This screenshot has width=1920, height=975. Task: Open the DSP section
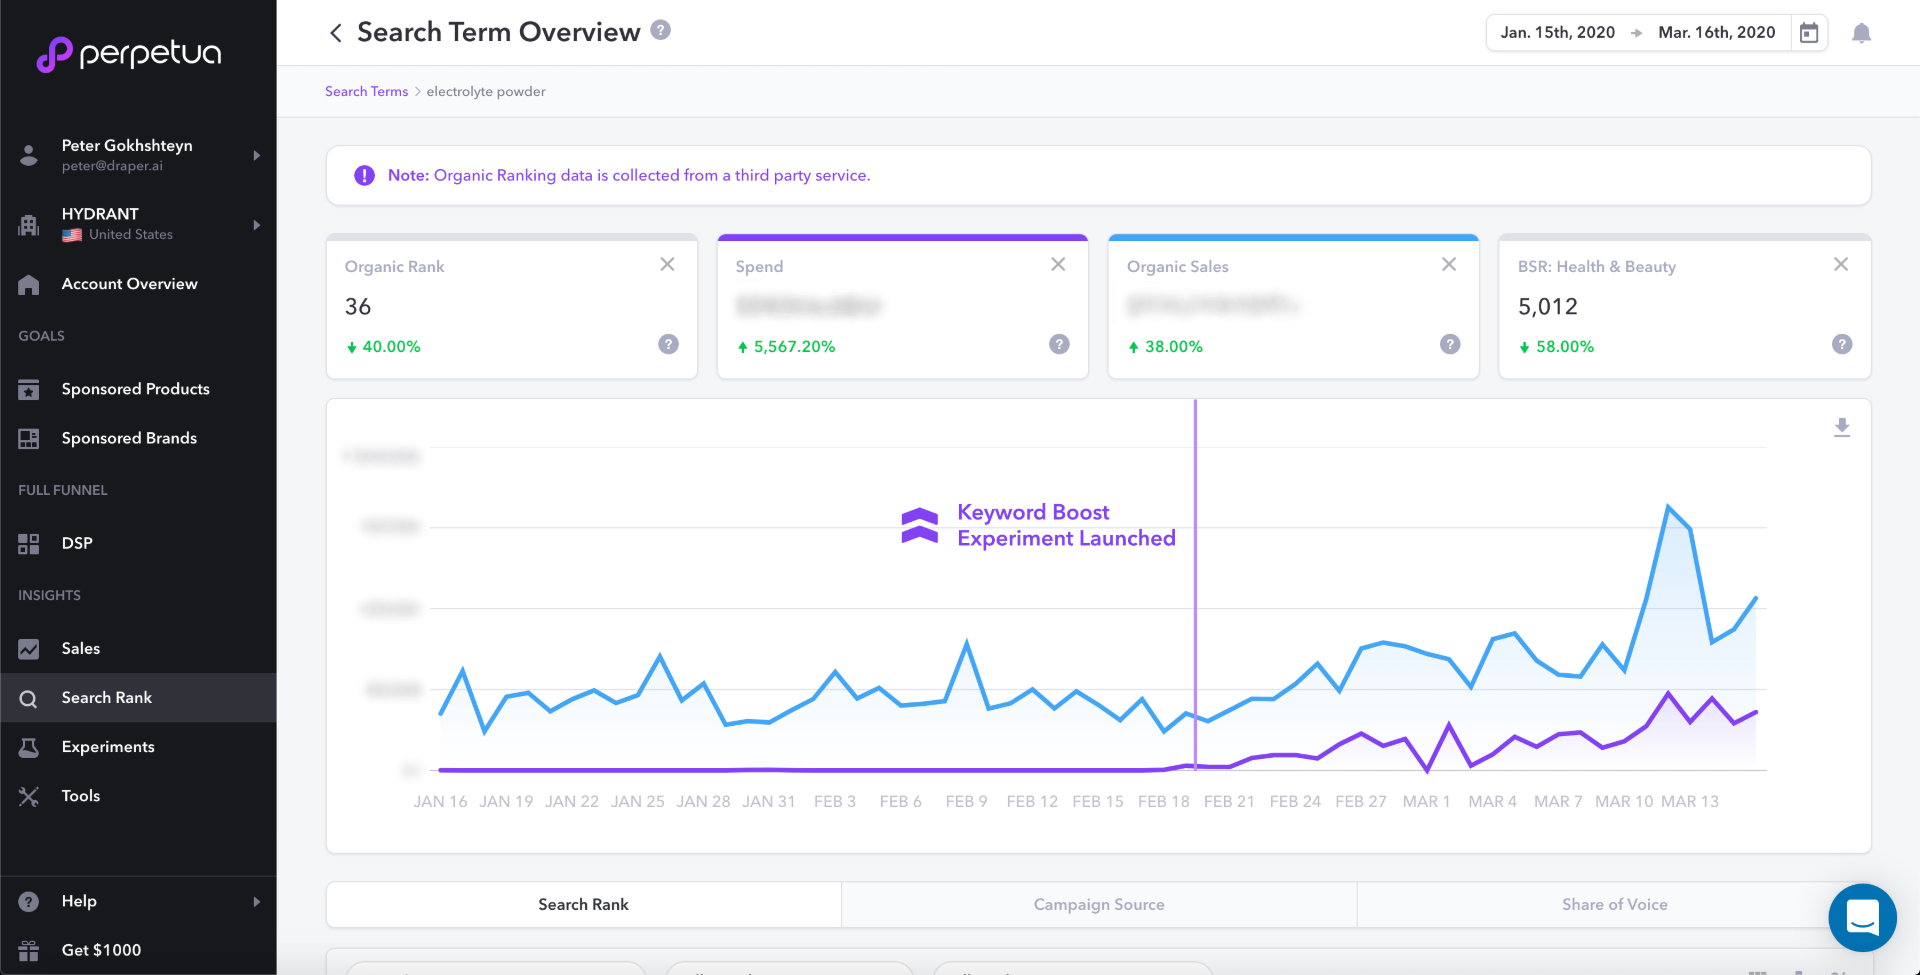pos(75,543)
